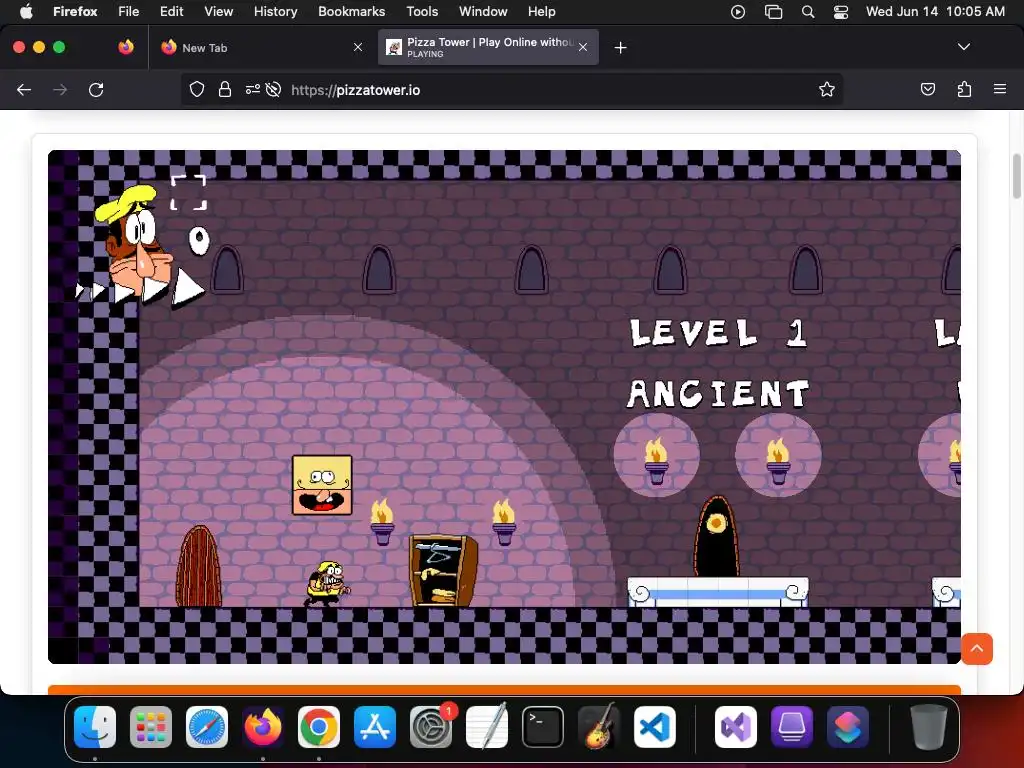Reload the Pizza Tower page
This screenshot has height=768, width=1024.
coord(96,89)
